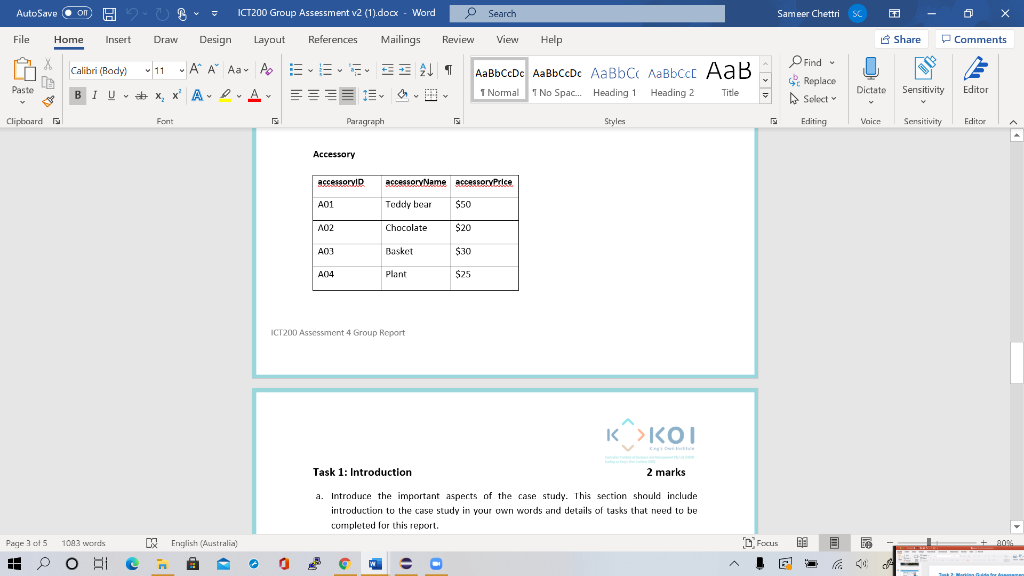Open Chrome from the taskbar
This screenshot has width=1024, height=576.
343,564
